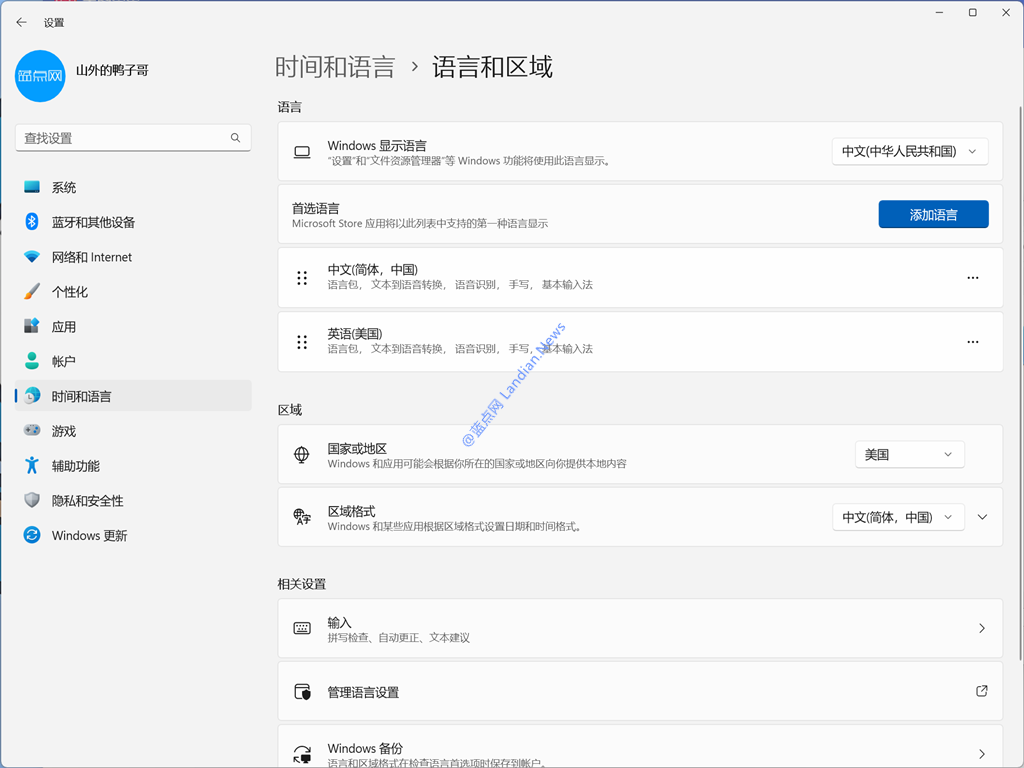This screenshot has height=768, width=1024.
Task: Grab drag handle beside 英语(美国)
Action: coord(302,342)
